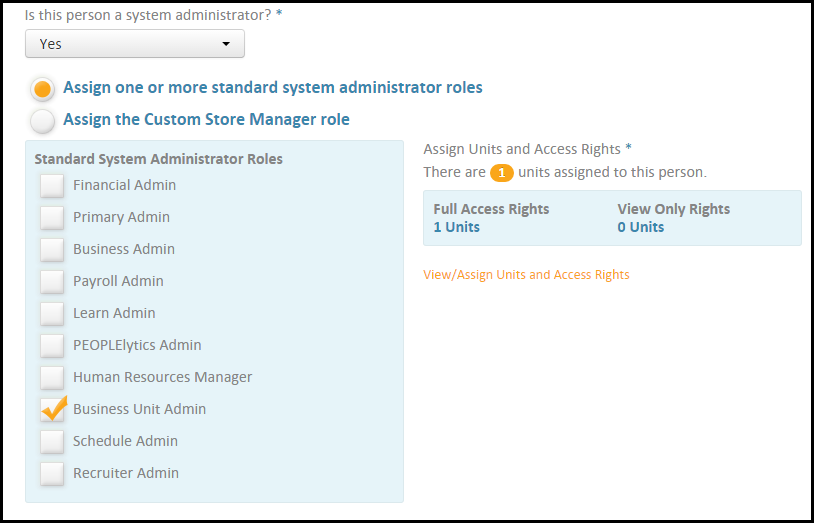Check the Learn Admin box
This screenshot has width=814, height=523.
pos(52,313)
